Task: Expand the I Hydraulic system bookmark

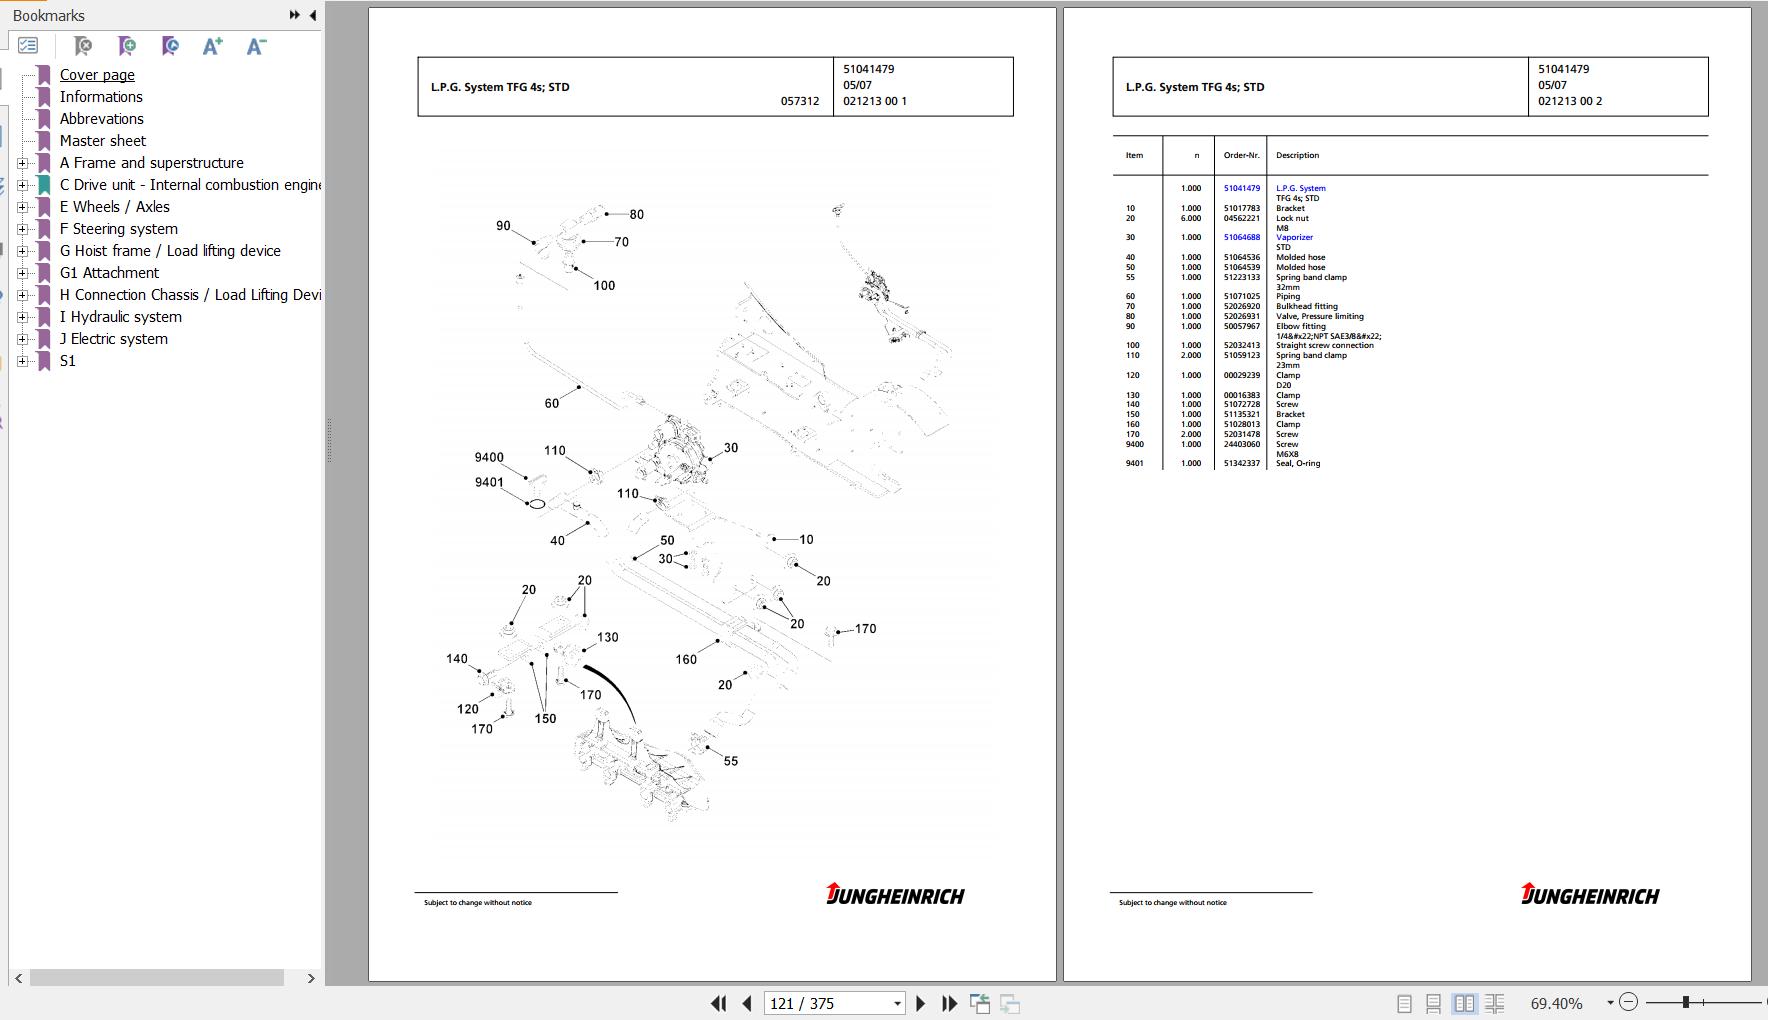Action: (x=23, y=317)
